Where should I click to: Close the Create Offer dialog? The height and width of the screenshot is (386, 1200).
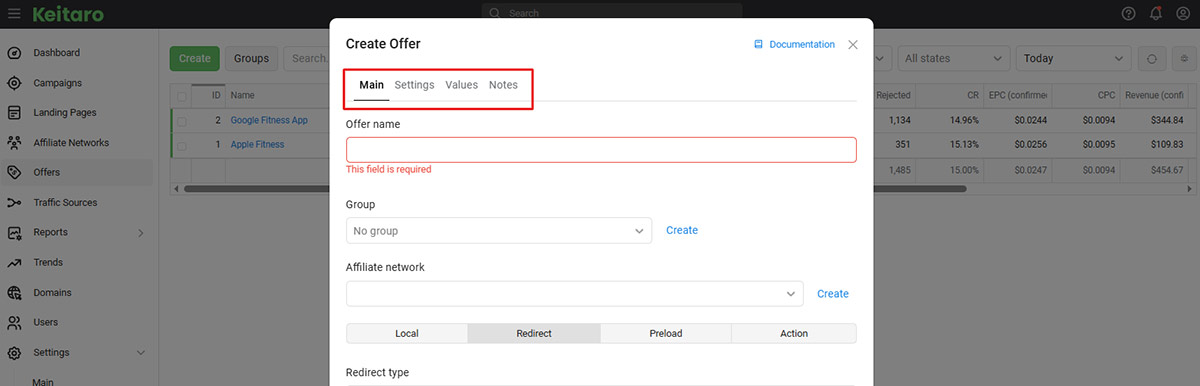tap(853, 44)
